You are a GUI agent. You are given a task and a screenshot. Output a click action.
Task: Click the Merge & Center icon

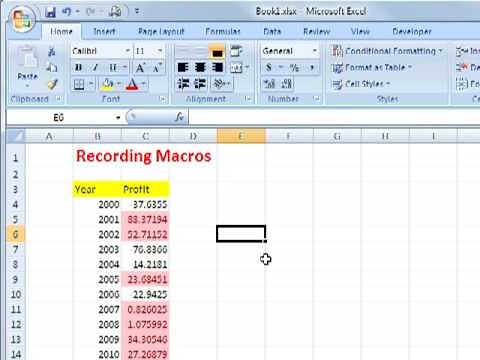pyautogui.click(x=236, y=68)
